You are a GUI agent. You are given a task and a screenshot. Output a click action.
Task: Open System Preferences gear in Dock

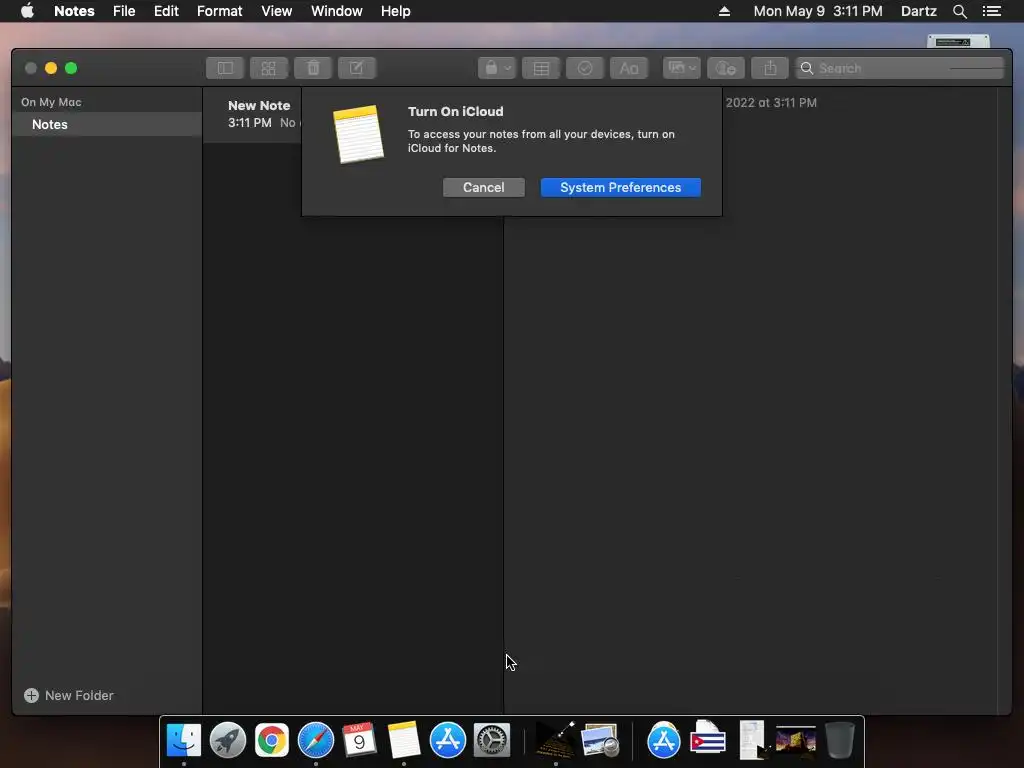(x=492, y=740)
